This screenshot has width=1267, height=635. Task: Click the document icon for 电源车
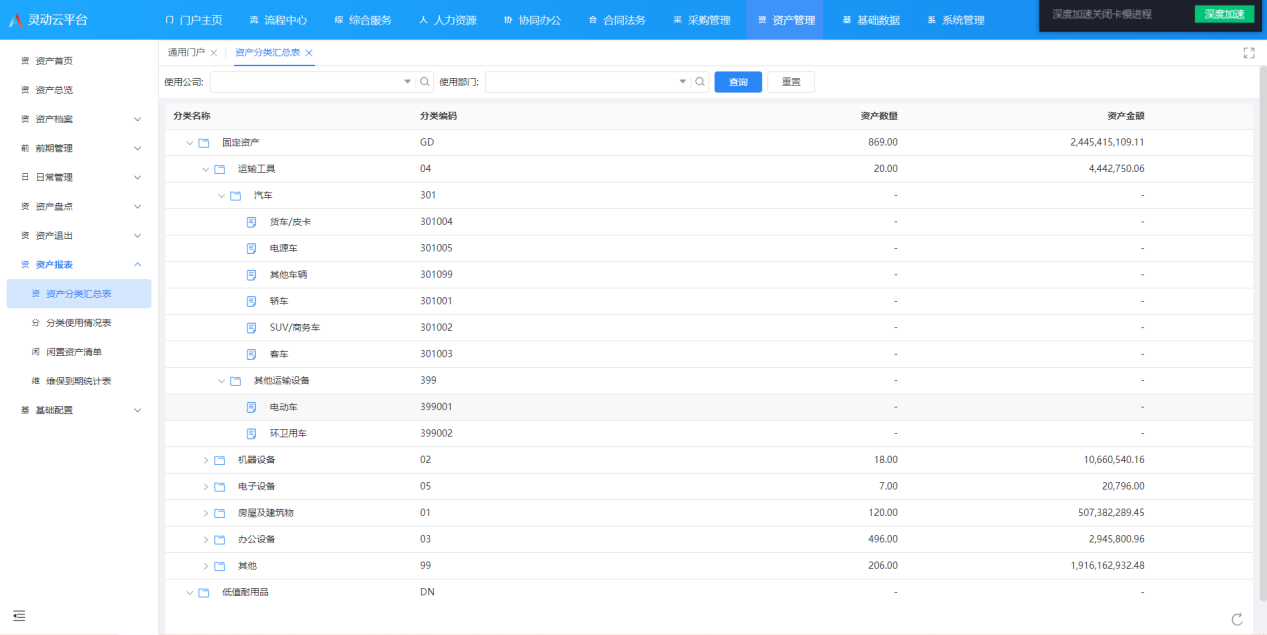pos(252,248)
